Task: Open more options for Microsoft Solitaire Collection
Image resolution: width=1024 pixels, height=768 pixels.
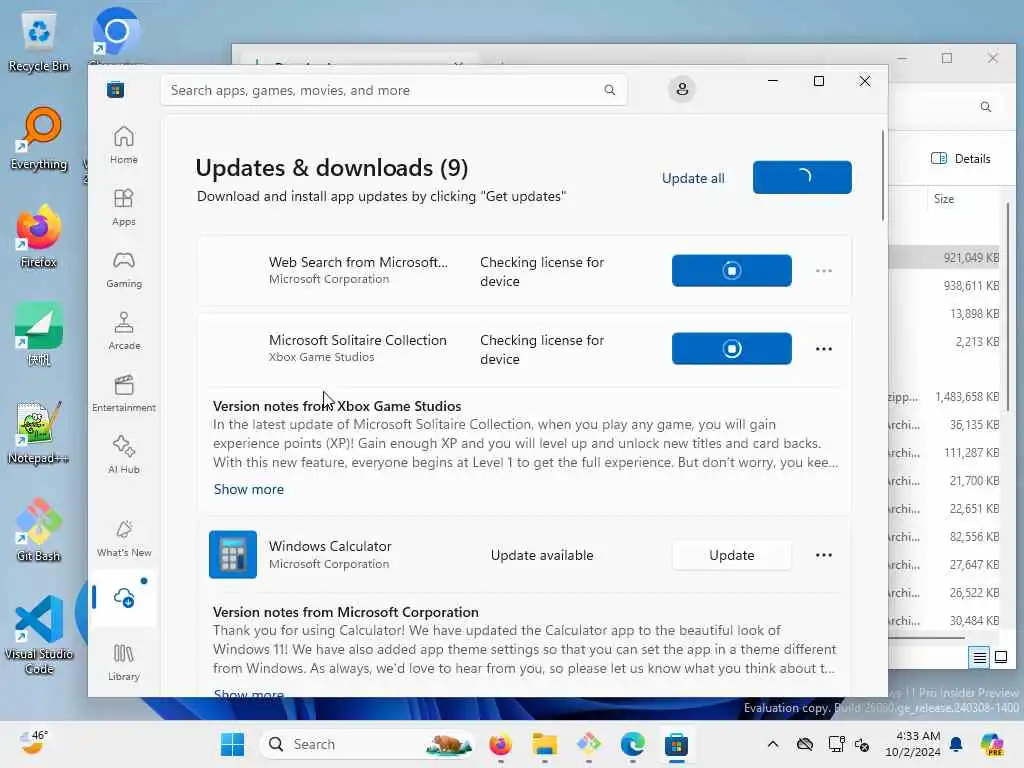Action: pos(824,349)
